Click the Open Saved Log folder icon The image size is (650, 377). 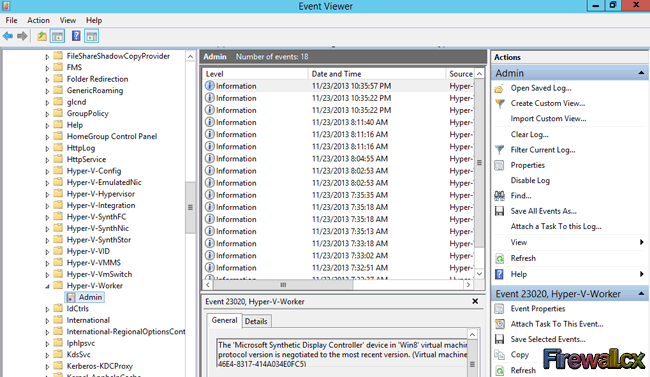pyautogui.click(x=500, y=88)
